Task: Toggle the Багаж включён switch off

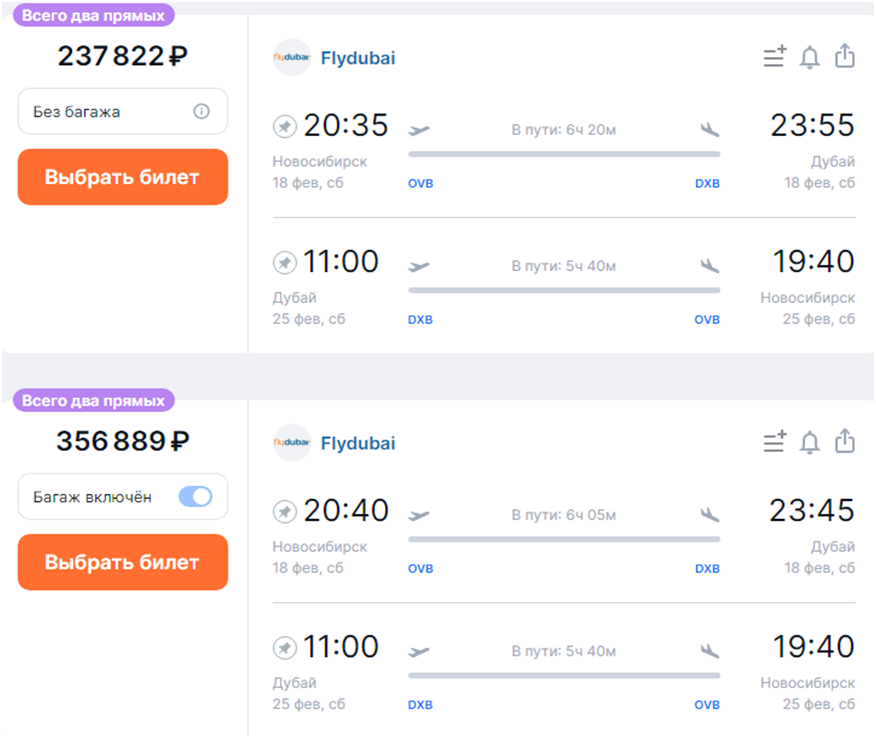Action: pos(195,497)
